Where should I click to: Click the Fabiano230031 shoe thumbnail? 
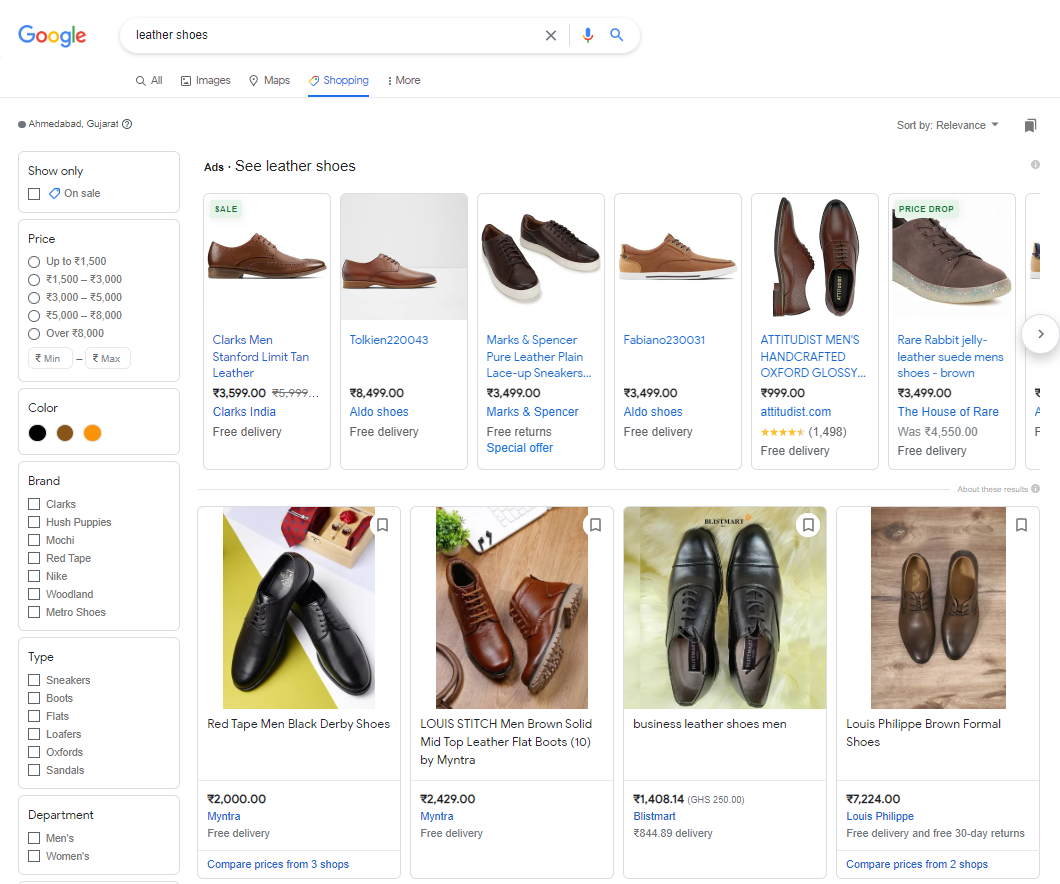coord(678,257)
